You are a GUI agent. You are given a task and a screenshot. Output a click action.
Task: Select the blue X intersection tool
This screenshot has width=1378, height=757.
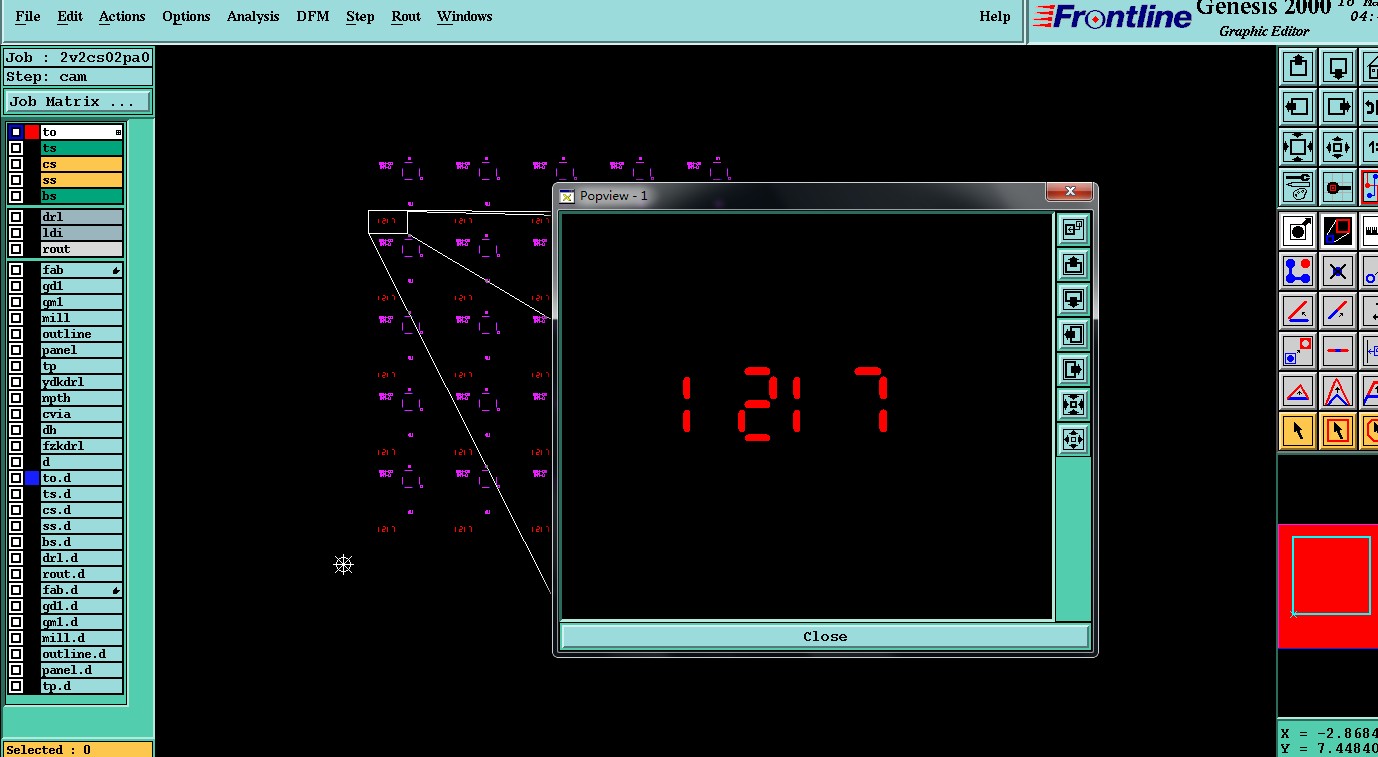1338,271
